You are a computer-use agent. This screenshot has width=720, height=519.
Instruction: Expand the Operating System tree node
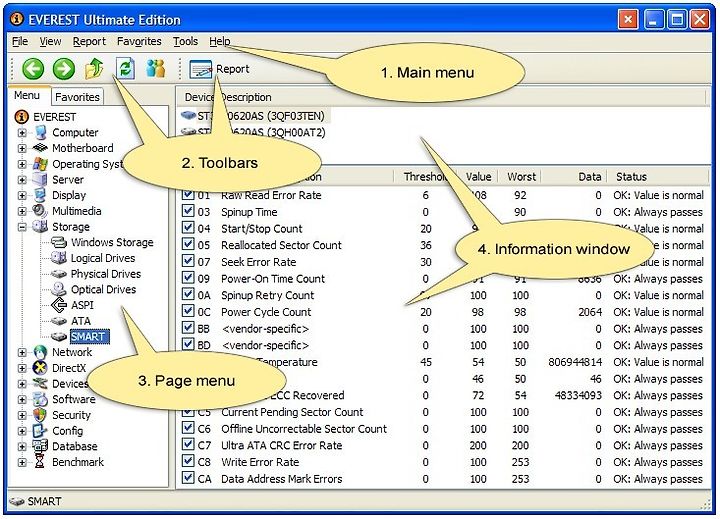(22, 164)
